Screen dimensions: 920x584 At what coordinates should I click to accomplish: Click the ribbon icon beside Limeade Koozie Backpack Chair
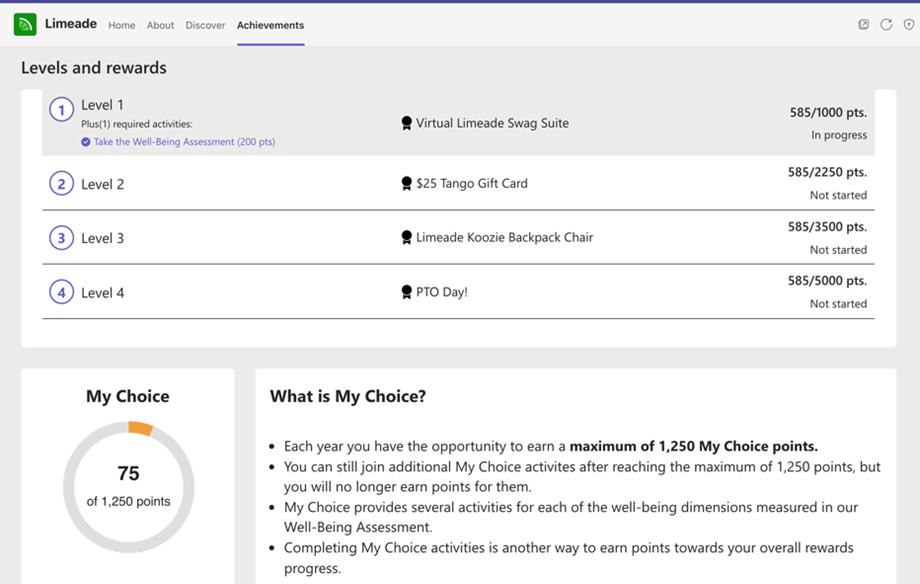tap(406, 238)
